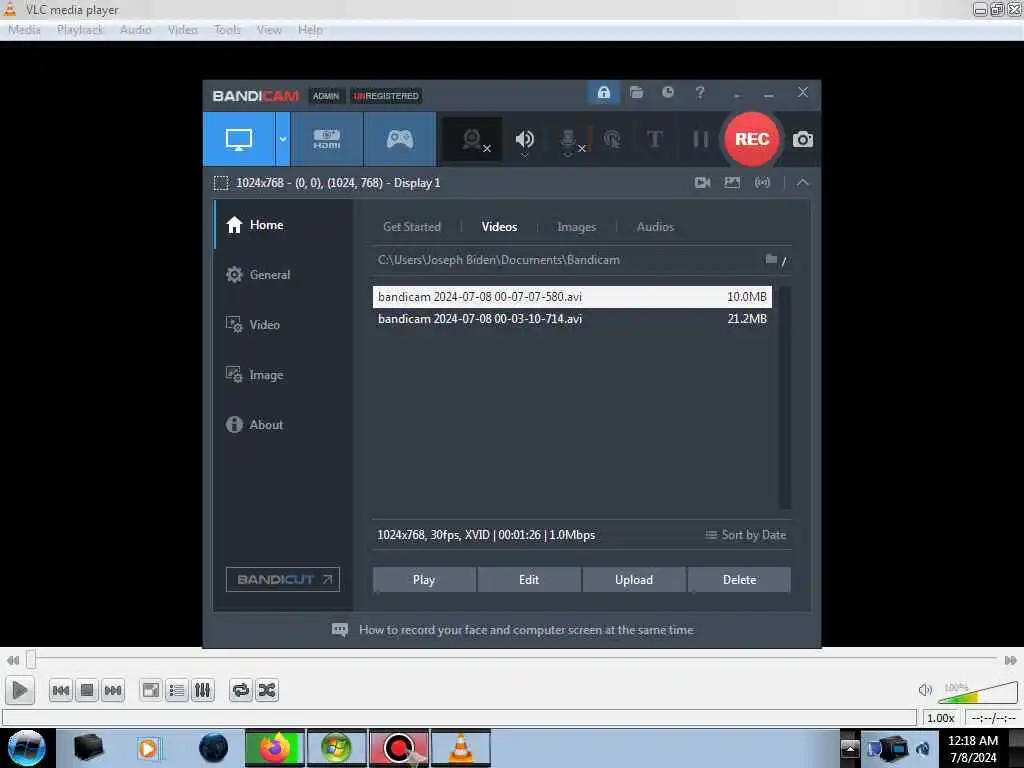Show hidden system tray icons
Image resolution: width=1024 pixels, height=768 pixels.
tap(850, 748)
